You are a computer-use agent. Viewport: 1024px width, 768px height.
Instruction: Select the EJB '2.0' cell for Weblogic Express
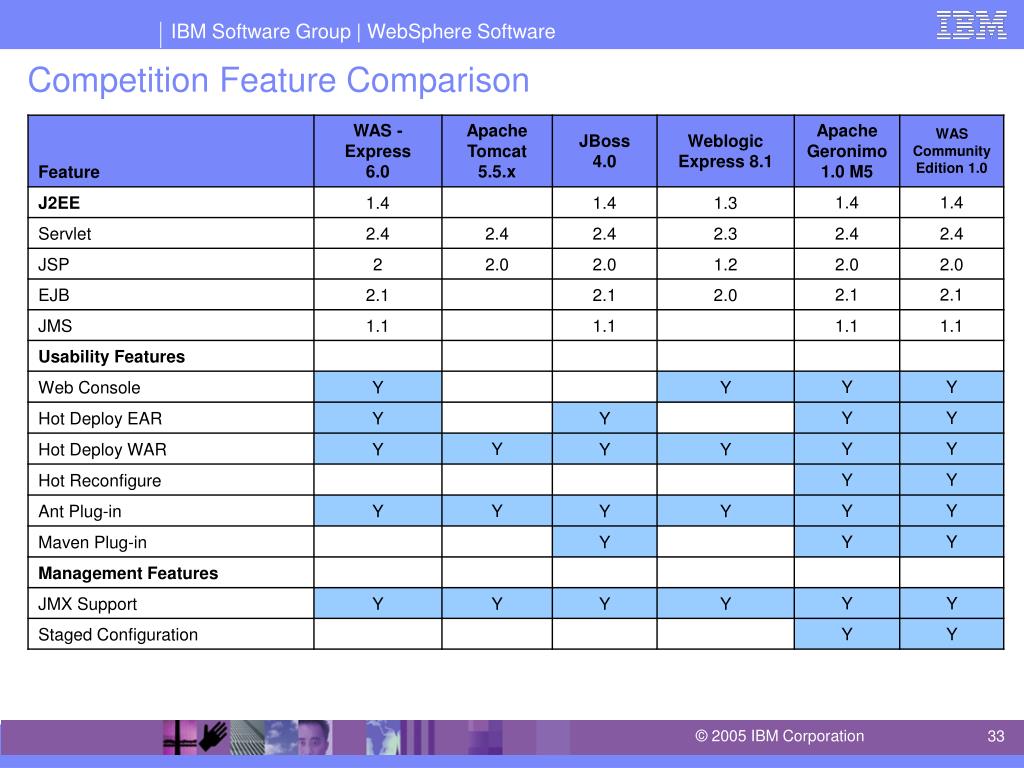(725, 295)
